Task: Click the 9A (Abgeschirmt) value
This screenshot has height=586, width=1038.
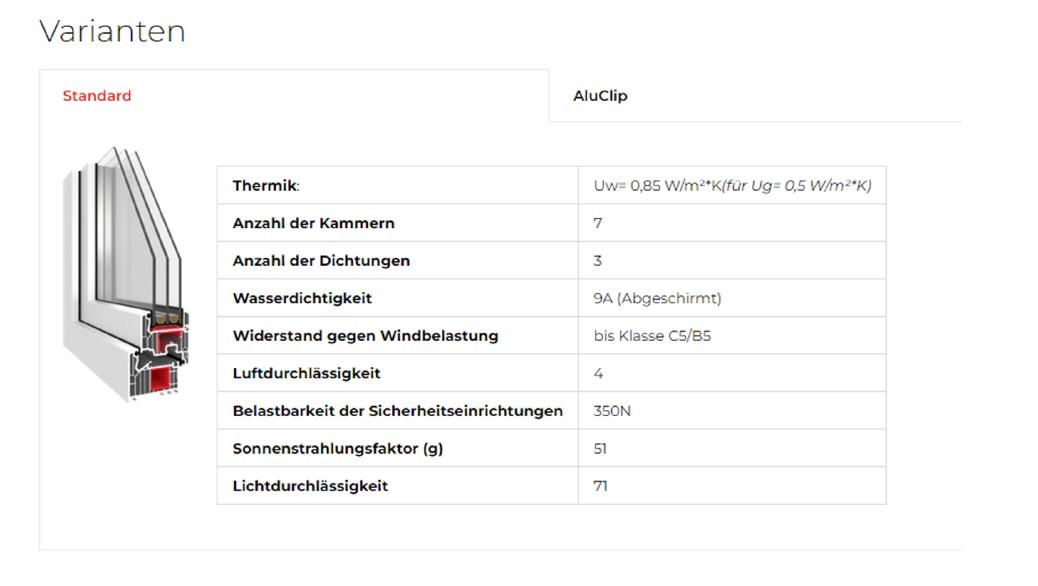Action: [657, 298]
